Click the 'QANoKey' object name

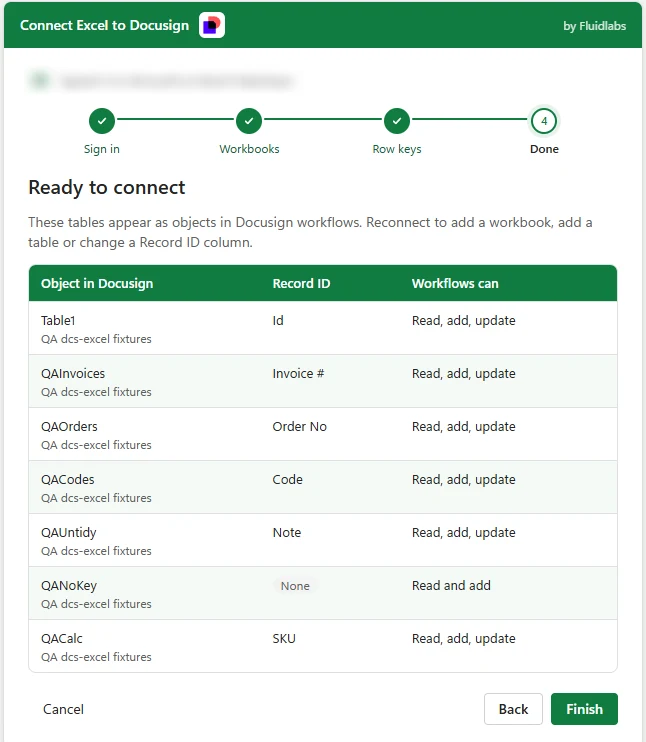click(69, 586)
